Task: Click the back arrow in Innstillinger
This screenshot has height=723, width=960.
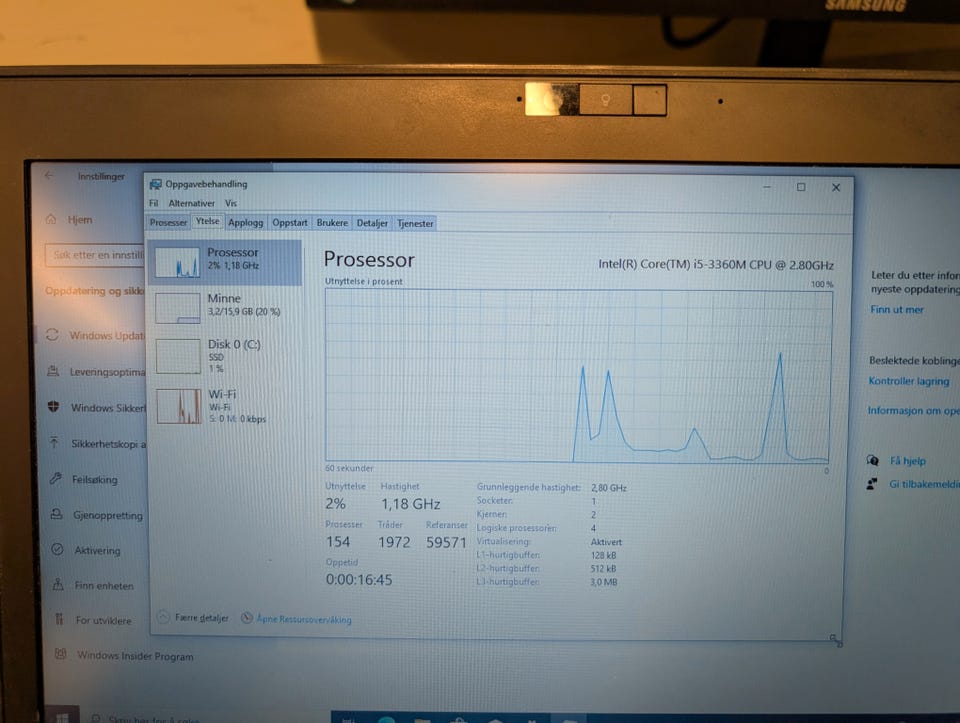Action: click(50, 176)
